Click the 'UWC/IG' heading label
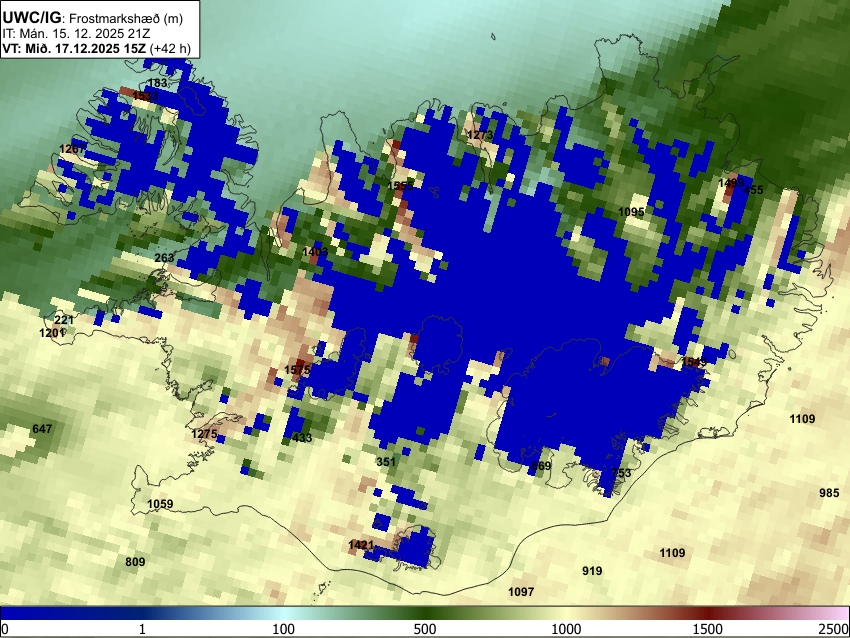The image size is (850, 638). (31, 17)
